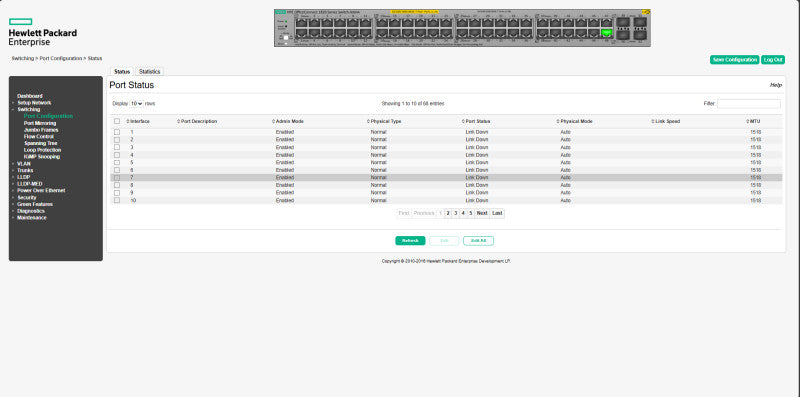Click sort arrows beside Physical Mode header
This screenshot has width=800, height=397.
tap(558, 121)
